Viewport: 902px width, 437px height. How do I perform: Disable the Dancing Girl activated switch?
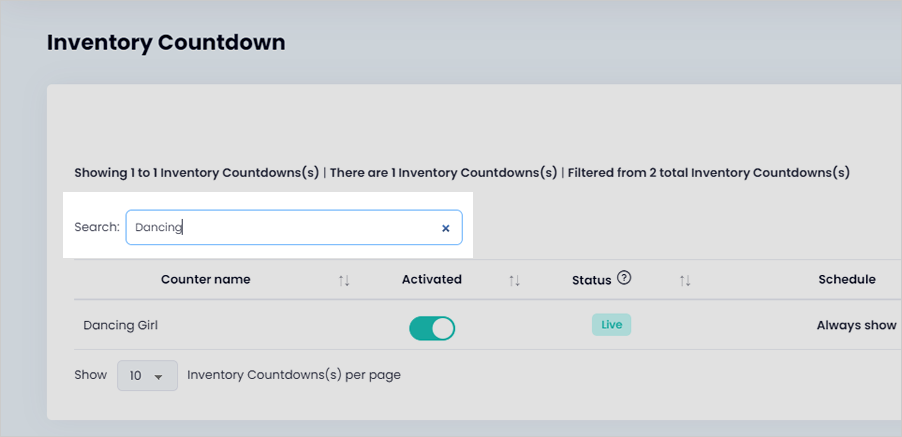tap(432, 328)
